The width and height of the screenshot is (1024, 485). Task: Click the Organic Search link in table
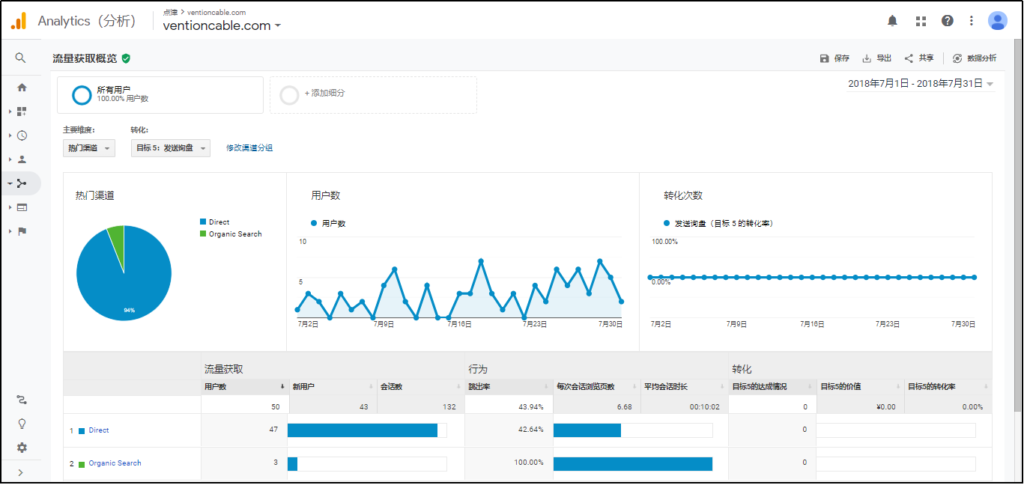point(115,463)
